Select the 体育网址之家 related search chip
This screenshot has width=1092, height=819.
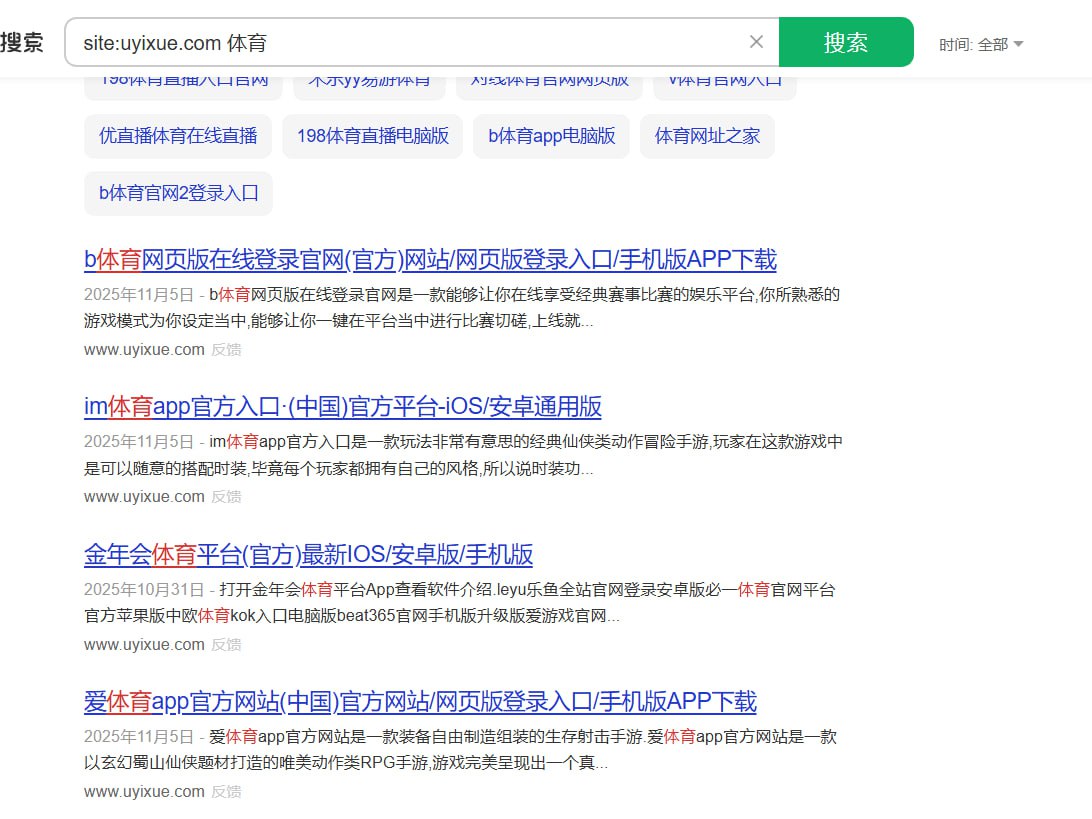tap(707, 136)
